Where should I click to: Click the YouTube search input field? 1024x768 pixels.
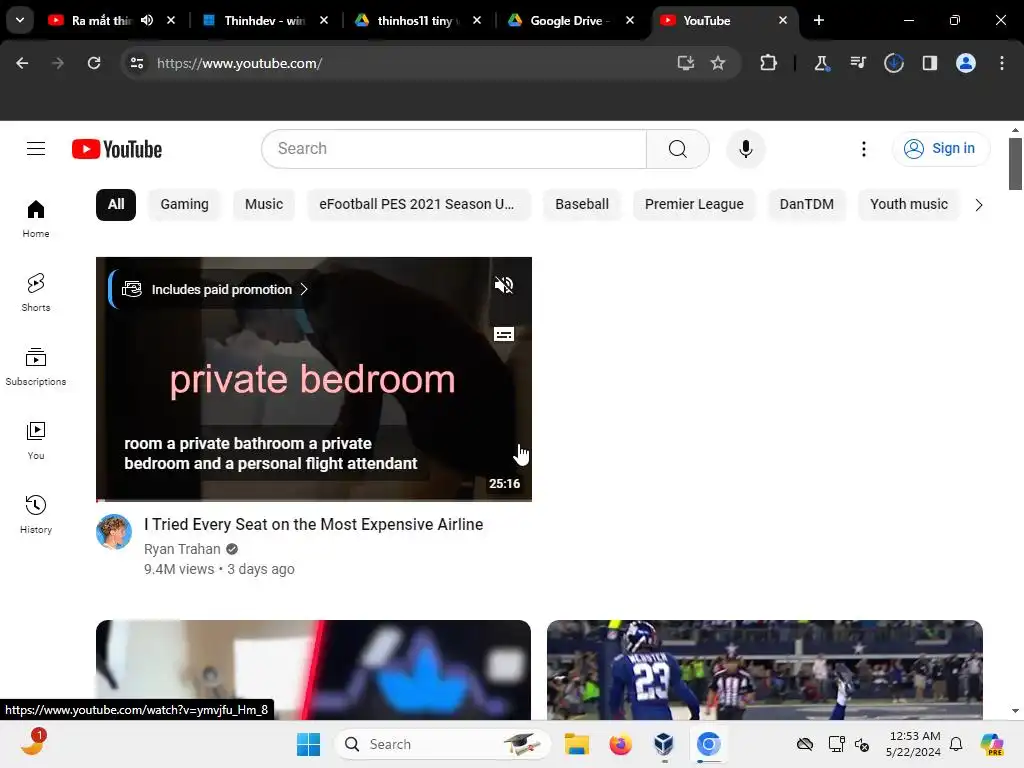pyautogui.click(x=454, y=149)
